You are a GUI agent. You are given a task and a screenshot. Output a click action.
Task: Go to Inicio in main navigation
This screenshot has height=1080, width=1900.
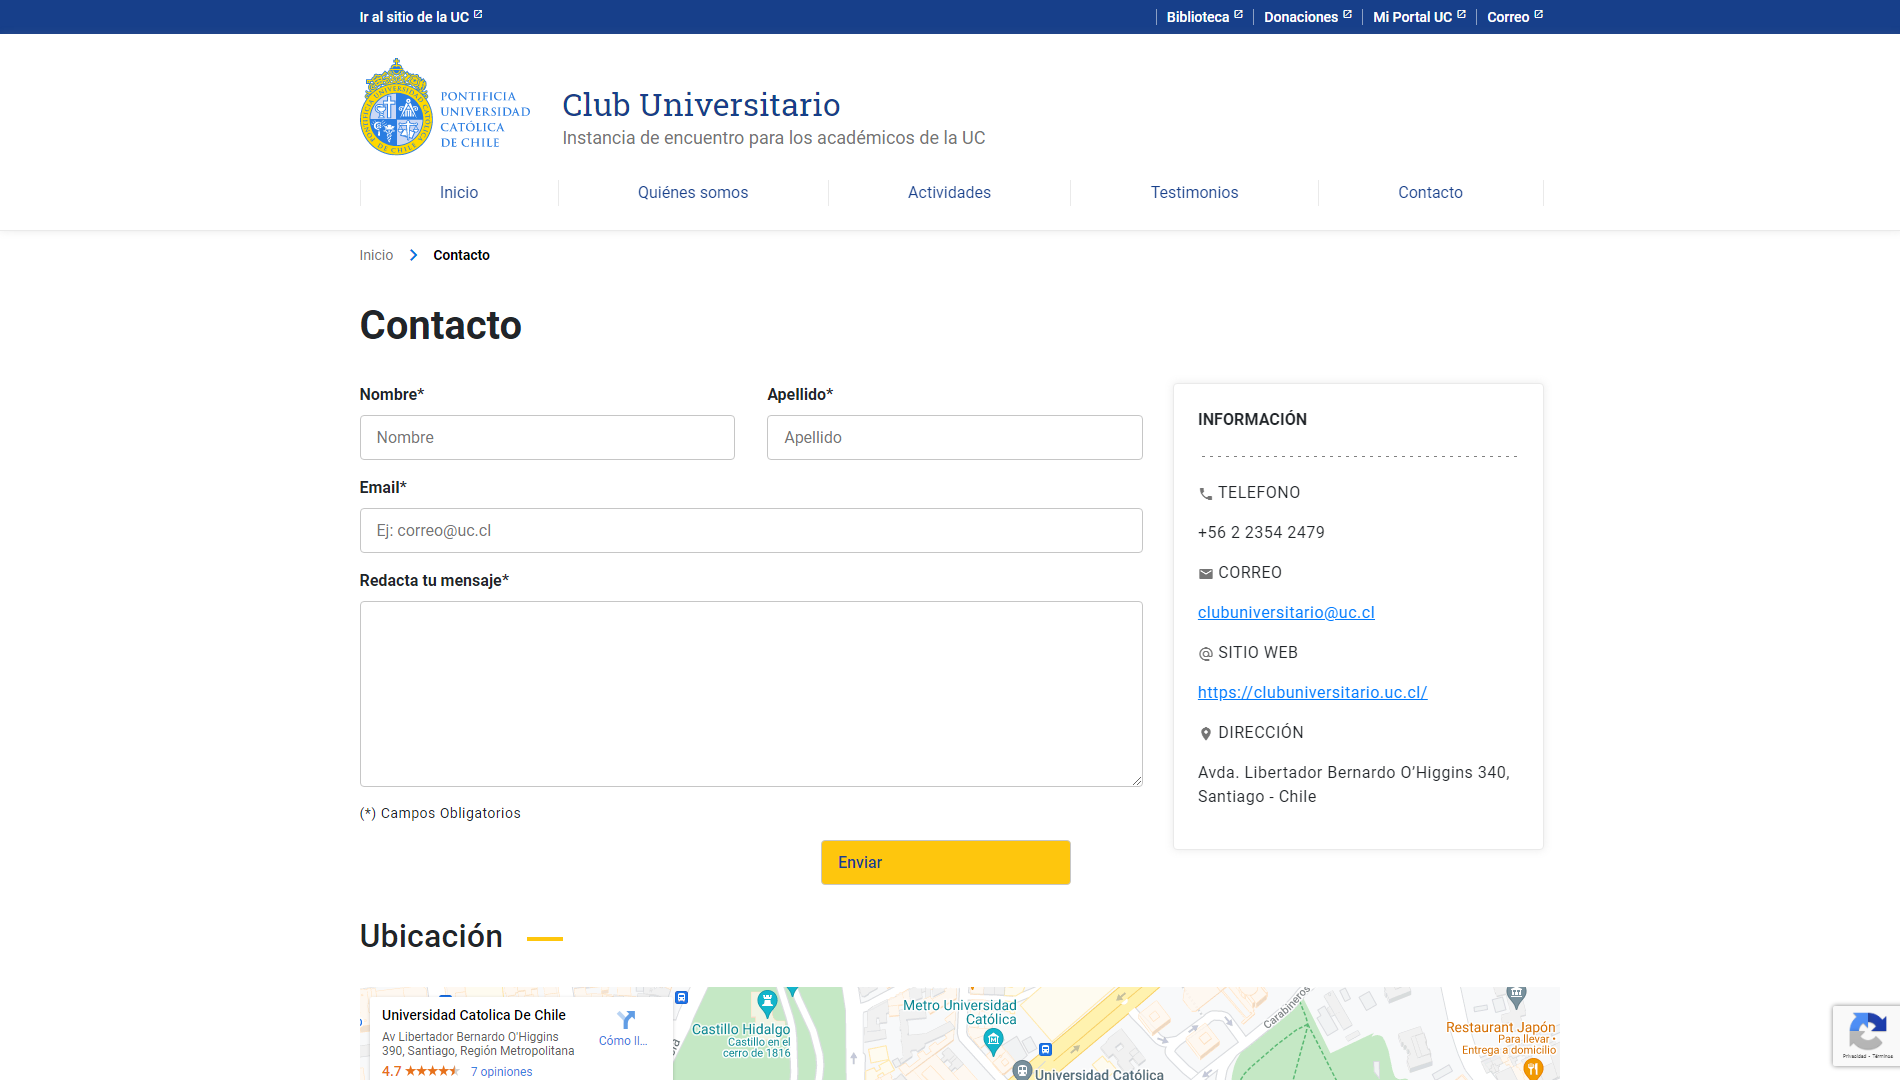459,192
